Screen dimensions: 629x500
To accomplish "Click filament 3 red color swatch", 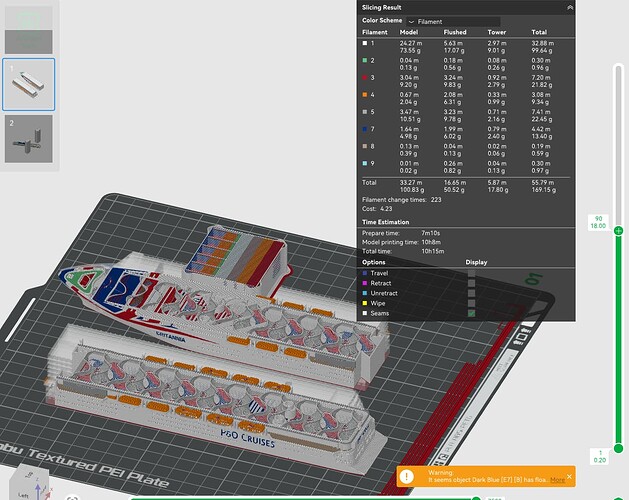I will tap(365, 77).
